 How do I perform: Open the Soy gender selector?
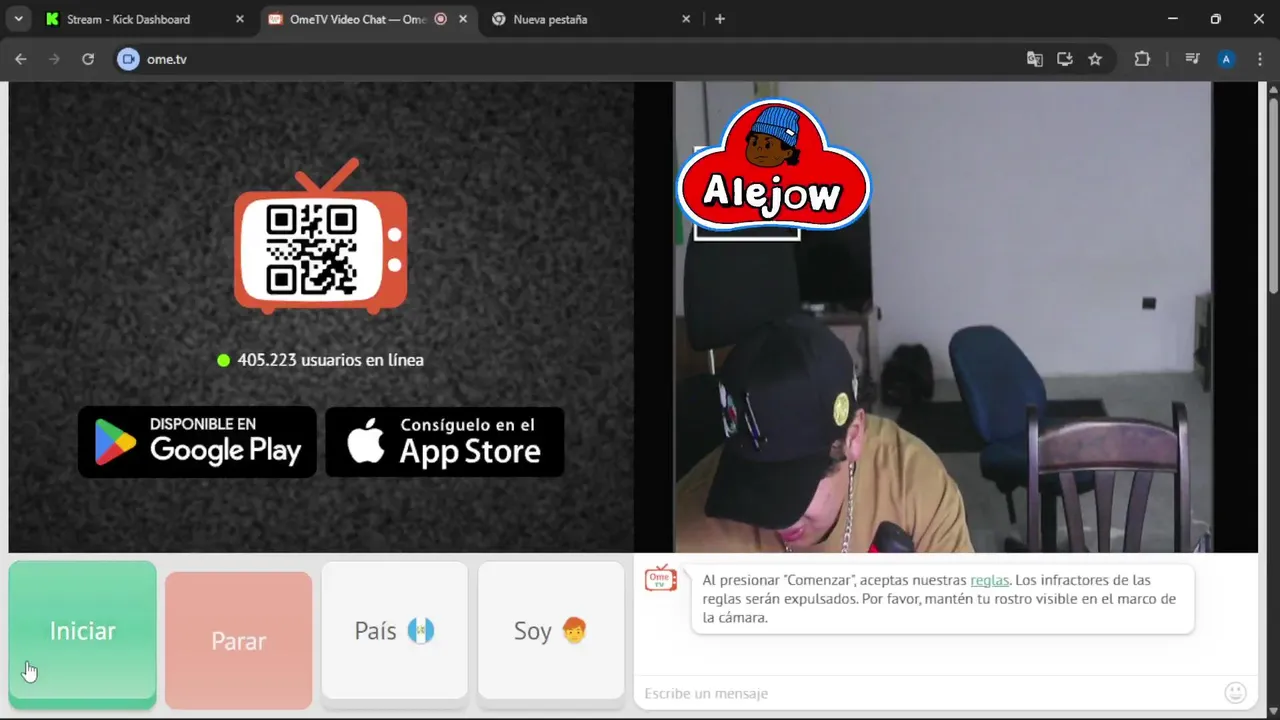tap(550, 630)
